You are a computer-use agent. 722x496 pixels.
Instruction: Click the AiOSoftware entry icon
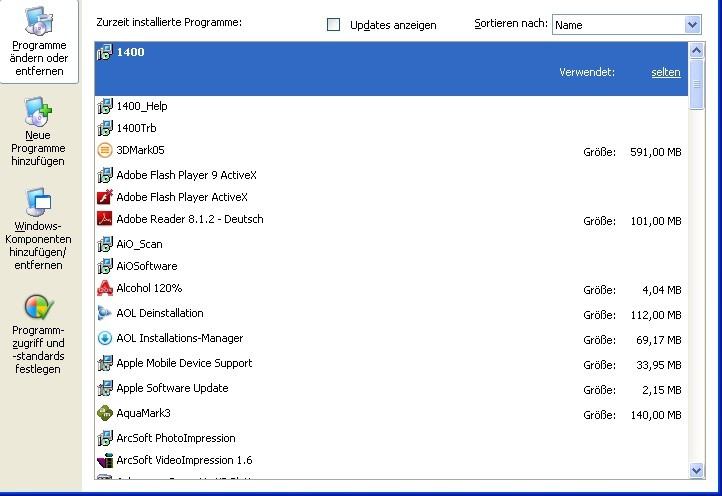pos(105,266)
